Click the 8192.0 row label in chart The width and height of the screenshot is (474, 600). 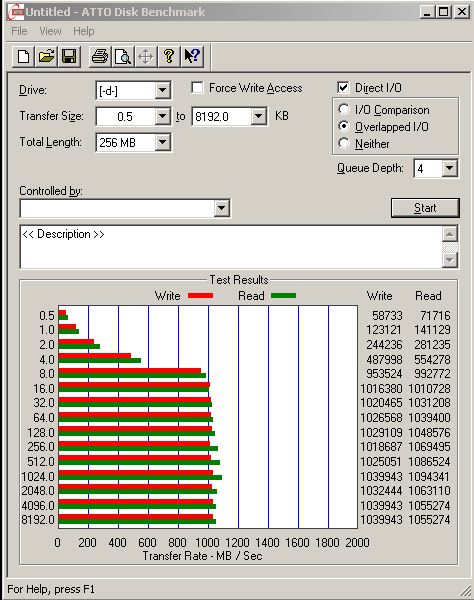pos(38,520)
